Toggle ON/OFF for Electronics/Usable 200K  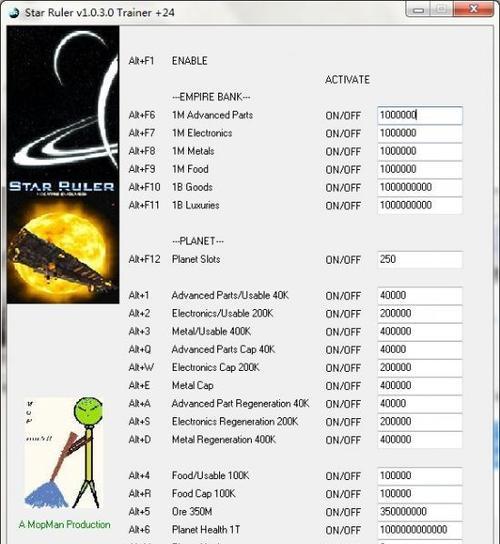(343, 314)
